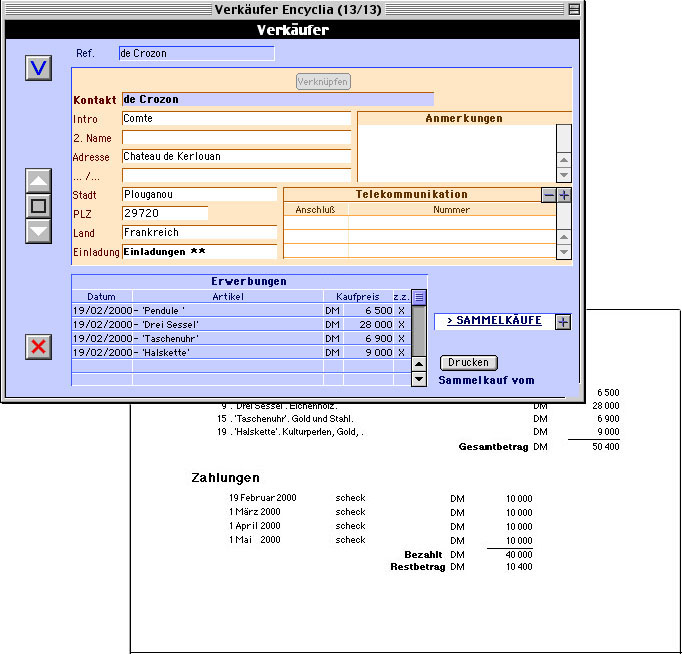Click the Verknüpfen button
The width and height of the screenshot is (682, 654).
click(323, 82)
